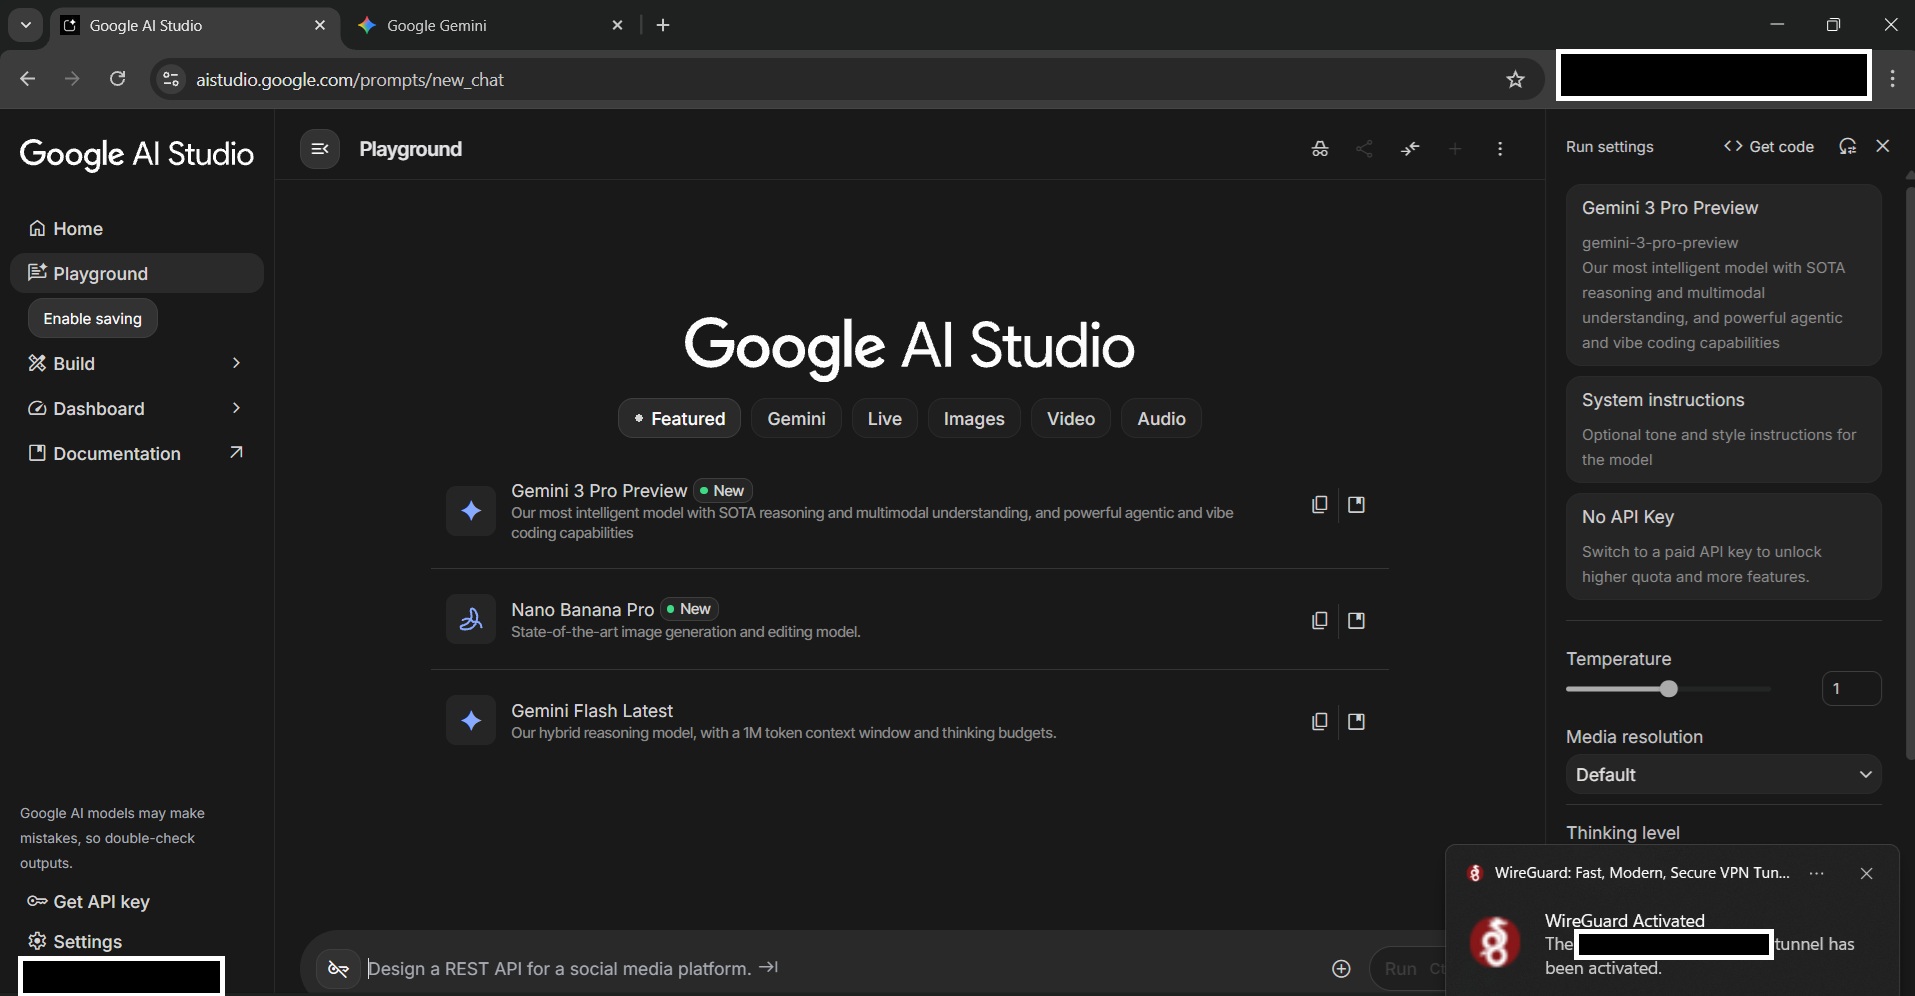Dismiss the WireGuard notification
Screen dimensions: 1915x996
[x=1866, y=873]
